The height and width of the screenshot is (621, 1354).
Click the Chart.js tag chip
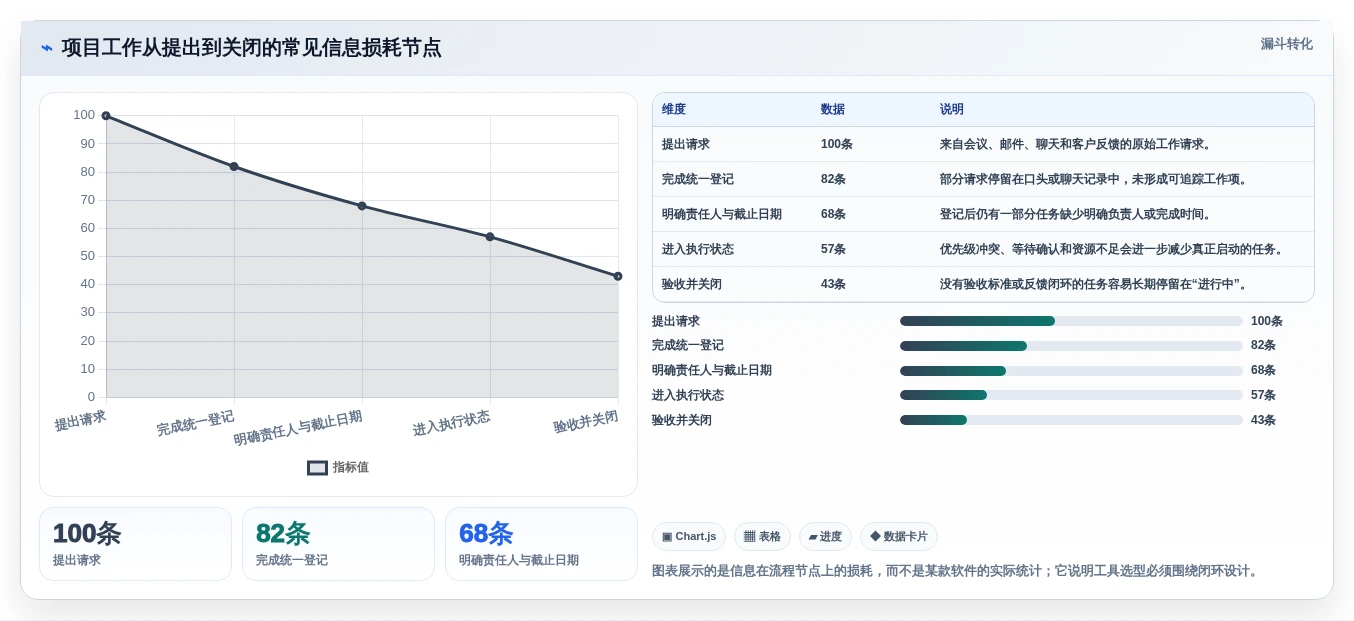(689, 537)
